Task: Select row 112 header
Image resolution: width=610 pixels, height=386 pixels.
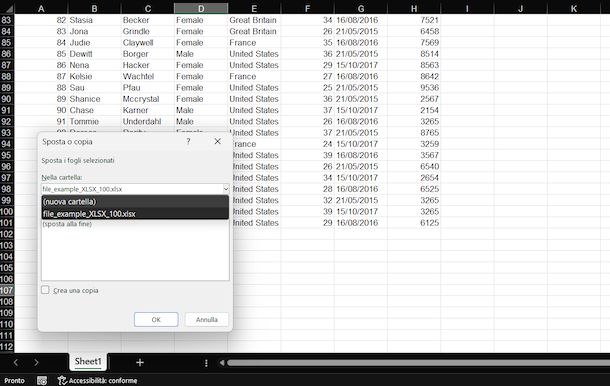Action: pyautogui.click(x=7, y=347)
